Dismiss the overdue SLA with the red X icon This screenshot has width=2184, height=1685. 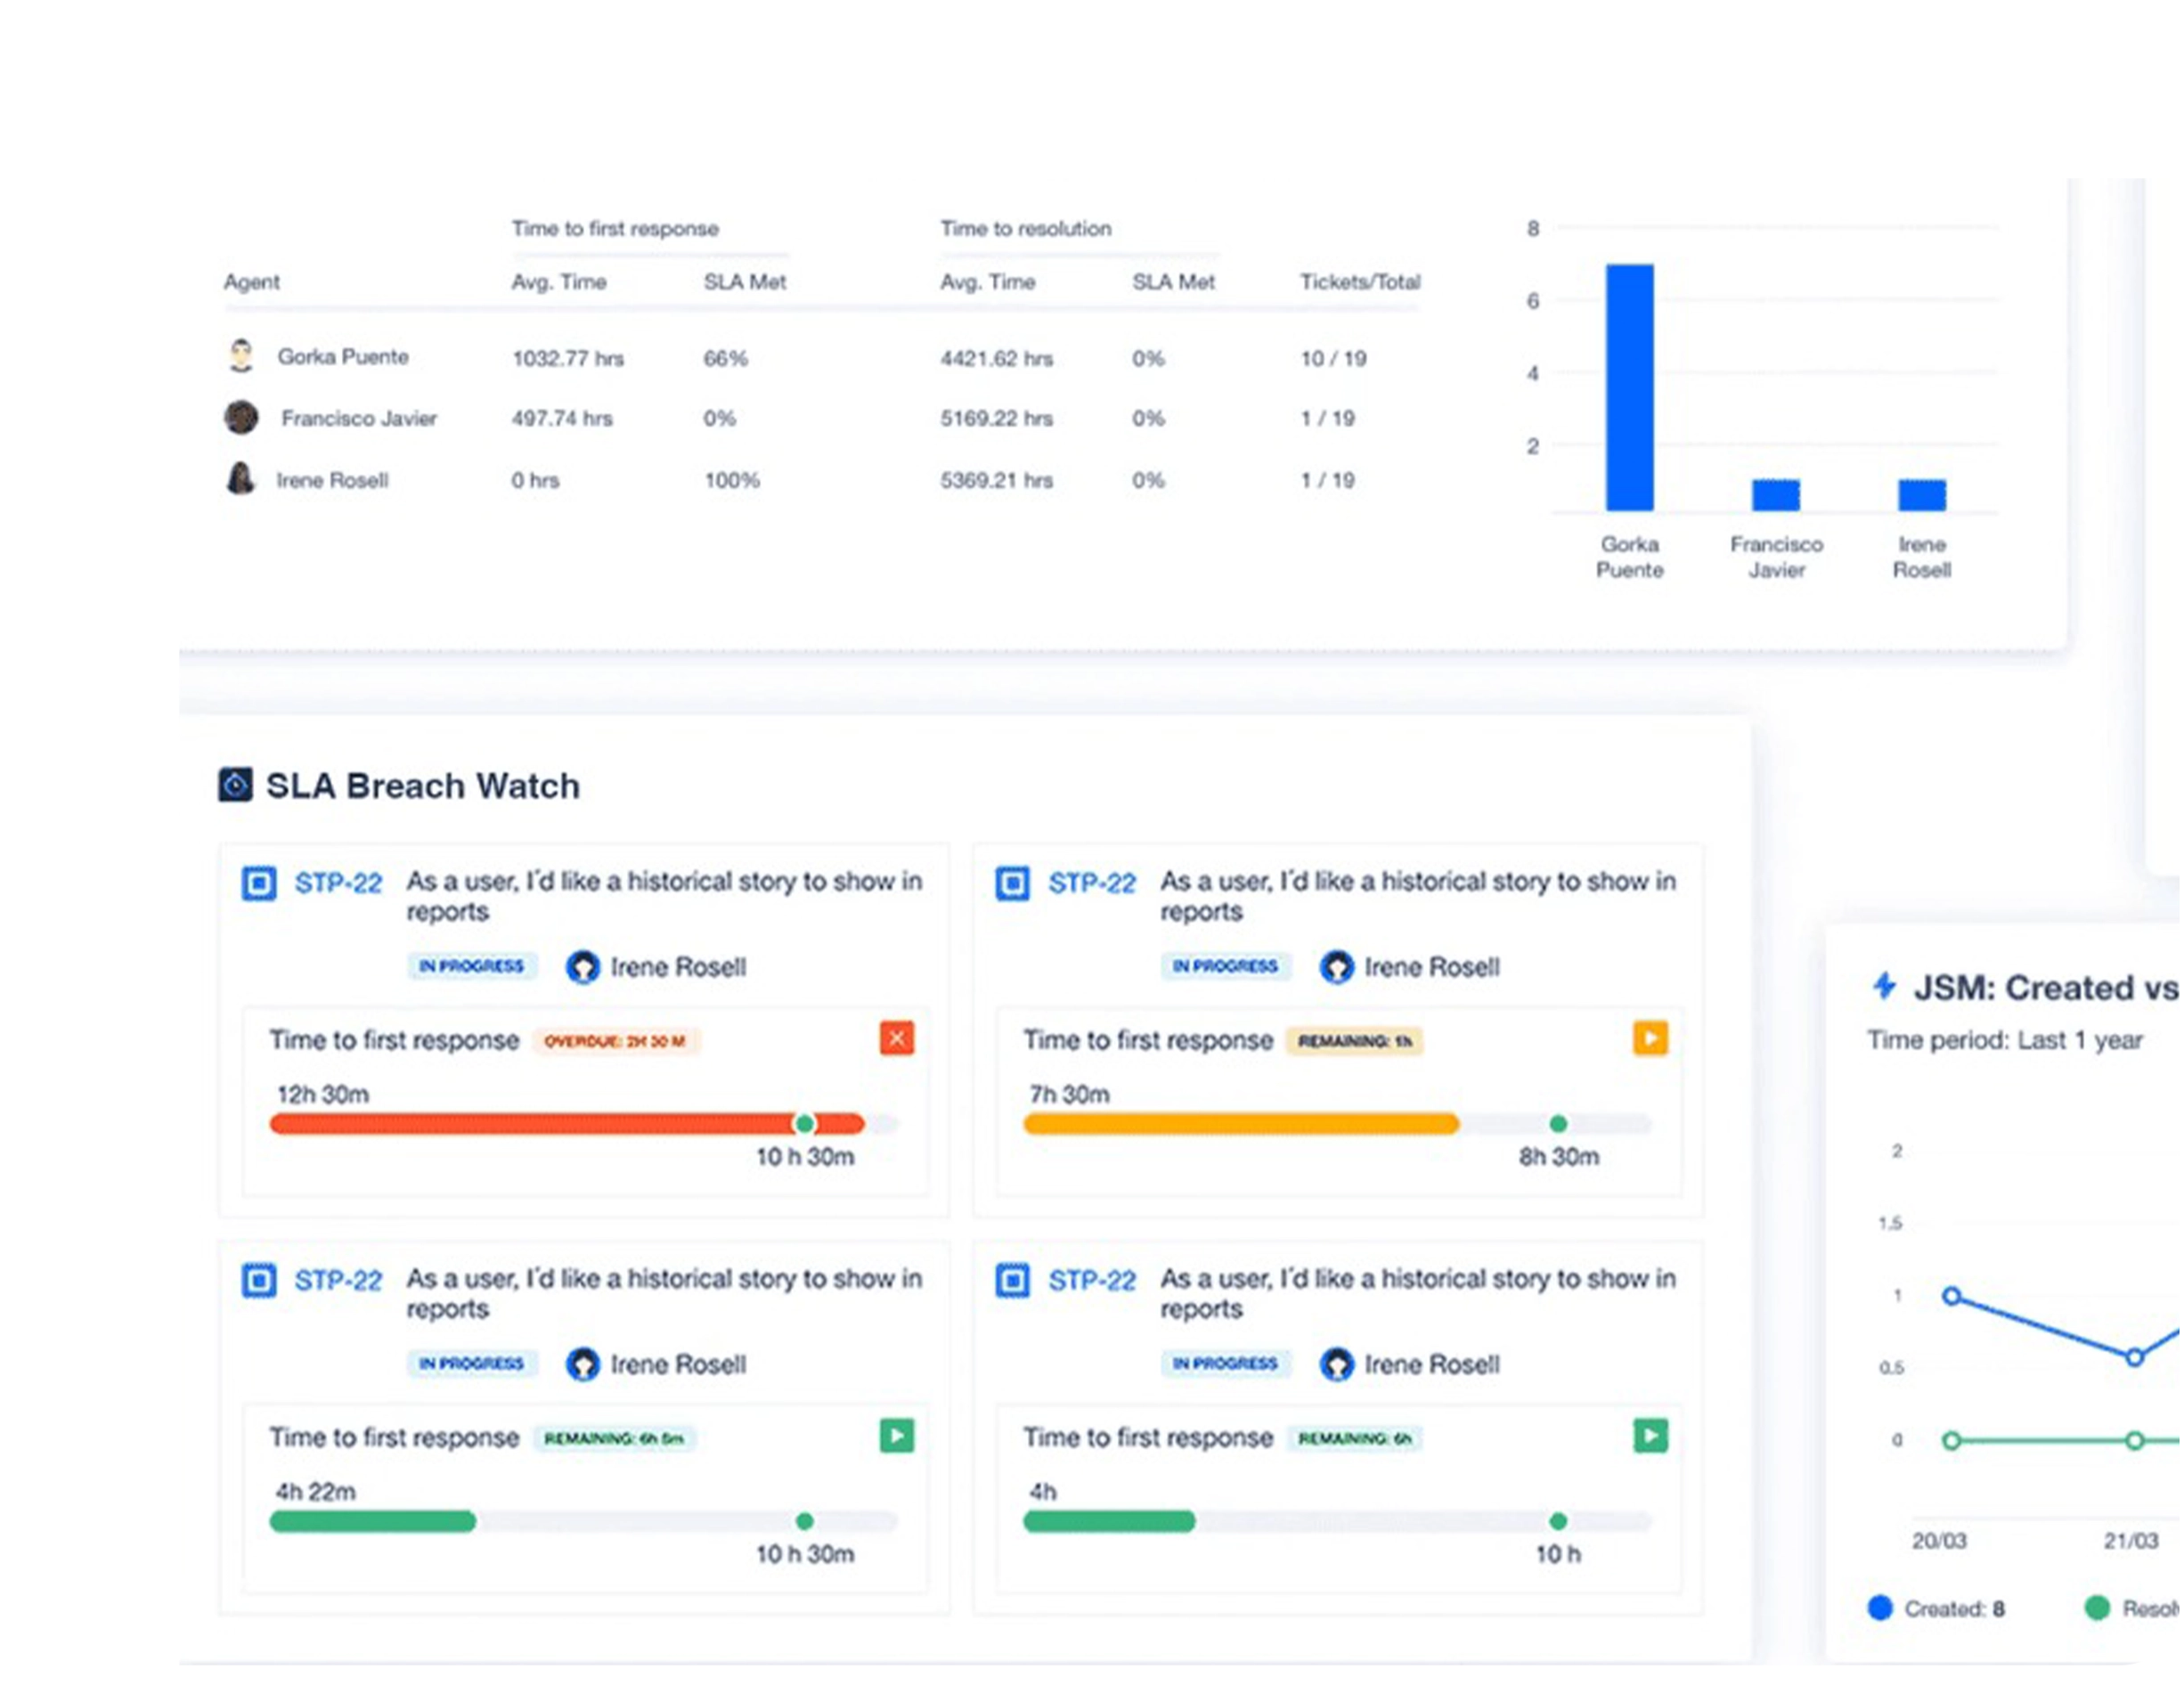click(897, 1039)
